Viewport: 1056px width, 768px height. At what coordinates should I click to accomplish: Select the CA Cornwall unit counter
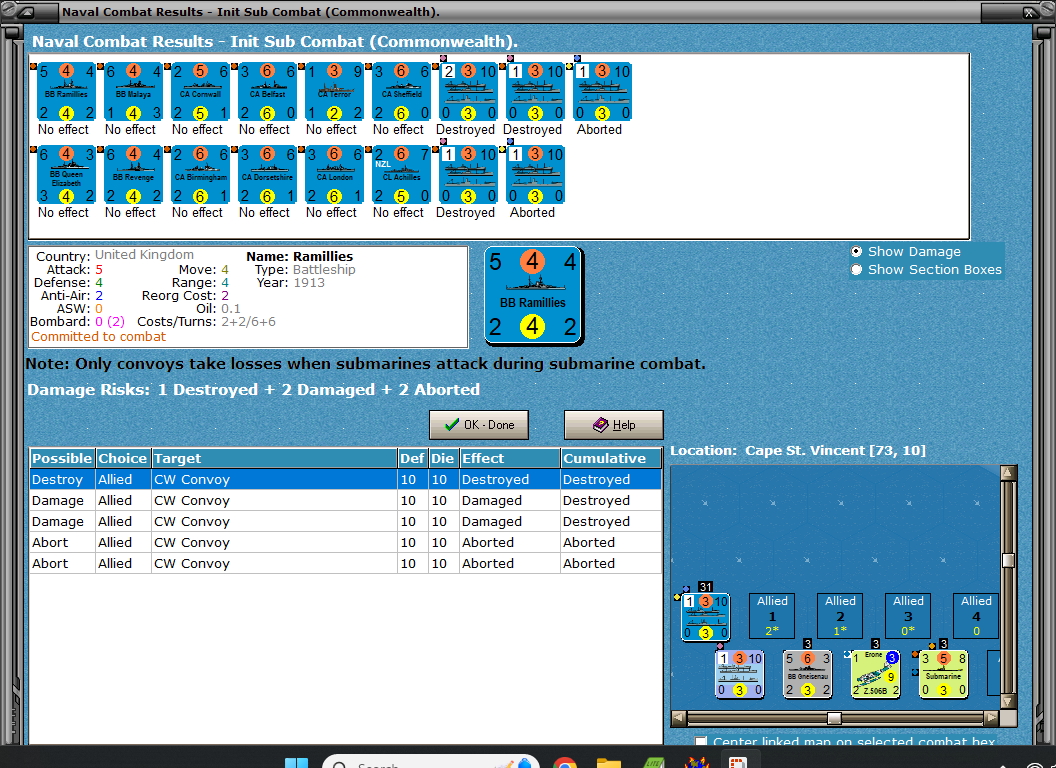pyautogui.click(x=200, y=92)
